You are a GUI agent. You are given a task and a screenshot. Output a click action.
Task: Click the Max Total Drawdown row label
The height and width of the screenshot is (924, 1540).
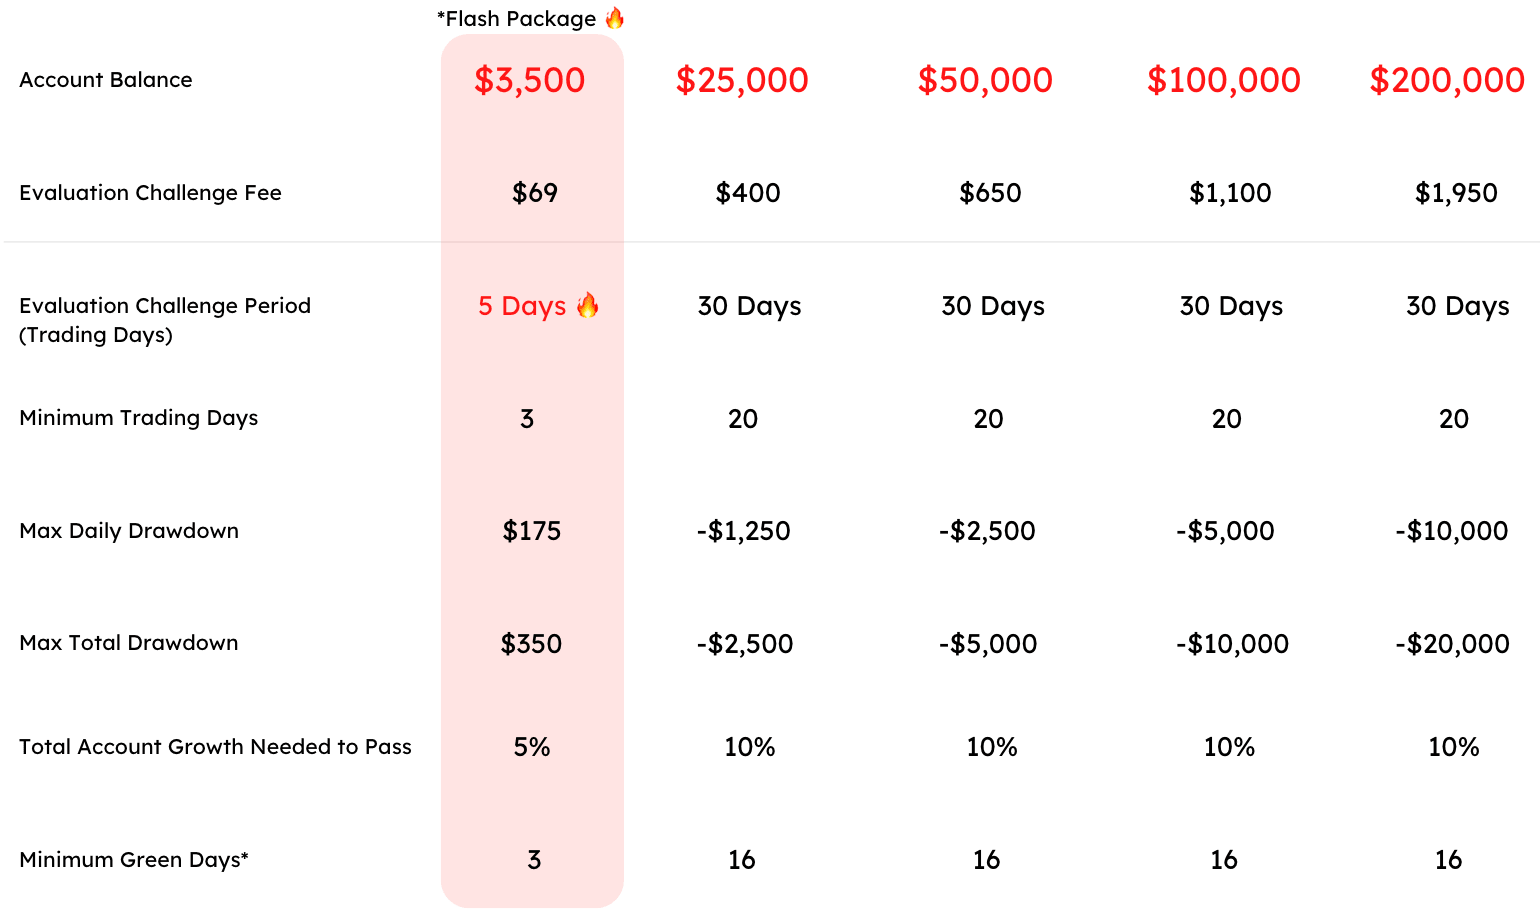[x=129, y=643]
